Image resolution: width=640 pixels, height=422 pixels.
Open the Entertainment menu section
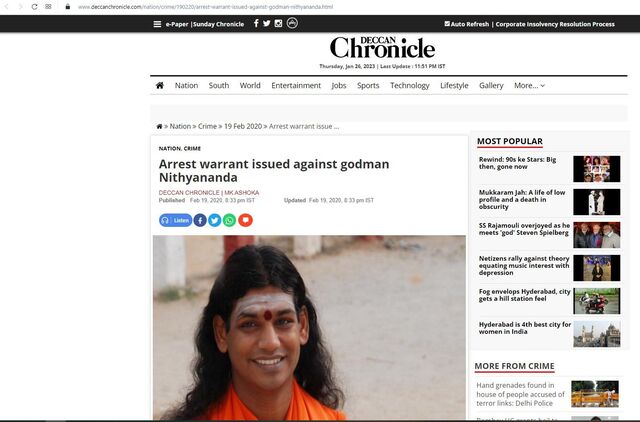click(x=296, y=85)
